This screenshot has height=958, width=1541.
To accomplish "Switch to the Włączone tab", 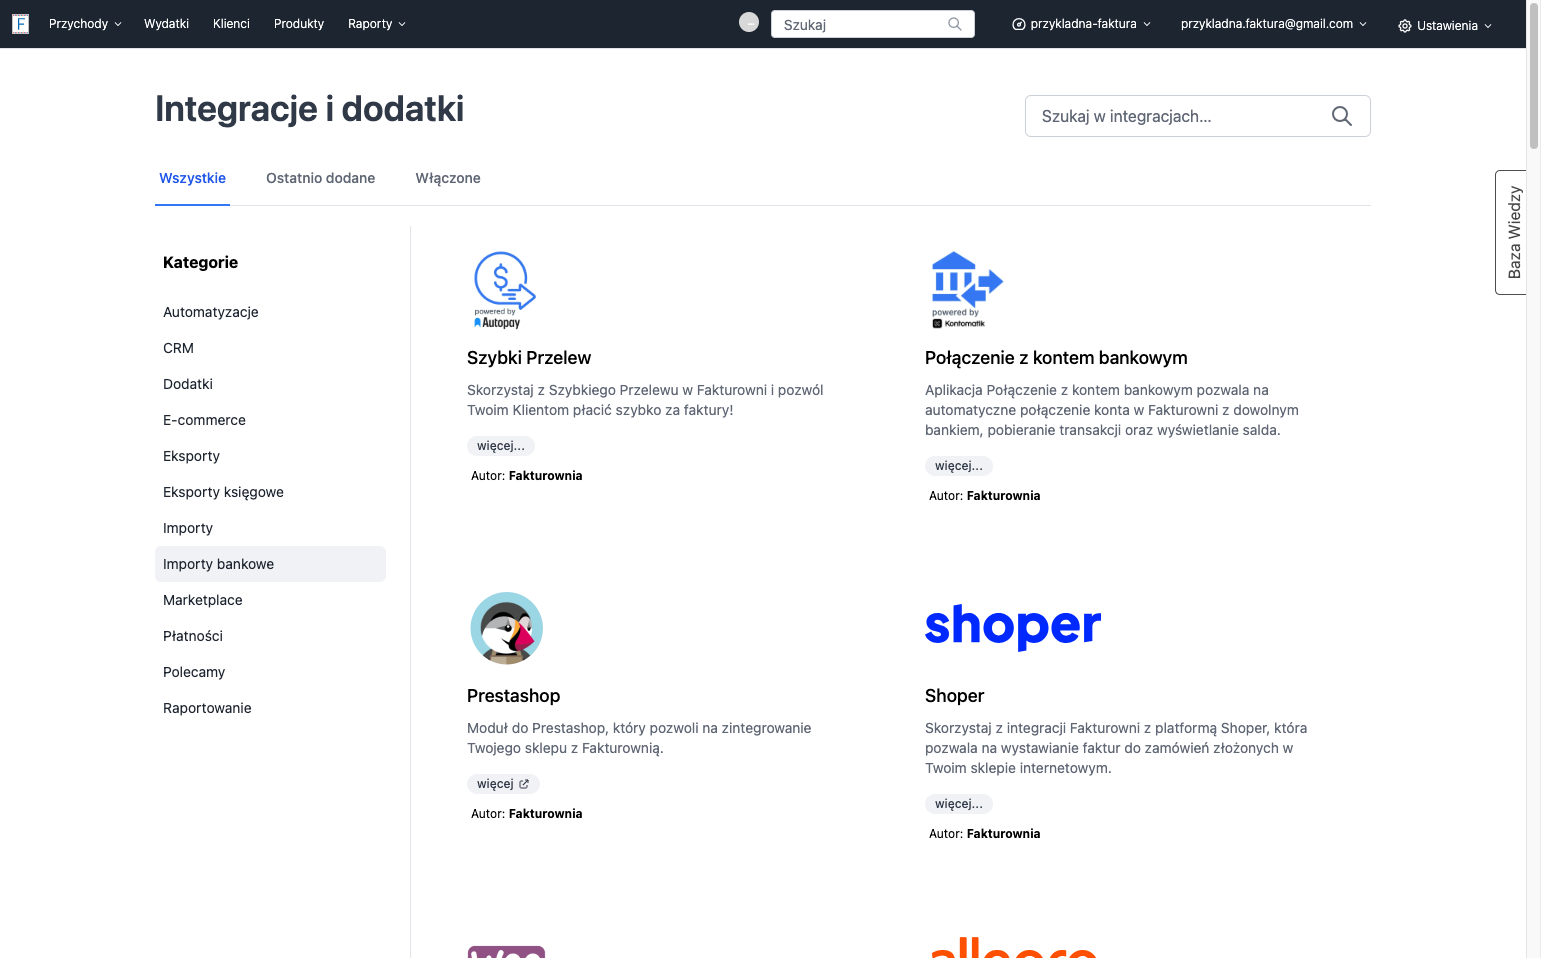I will (x=448, y=178).
